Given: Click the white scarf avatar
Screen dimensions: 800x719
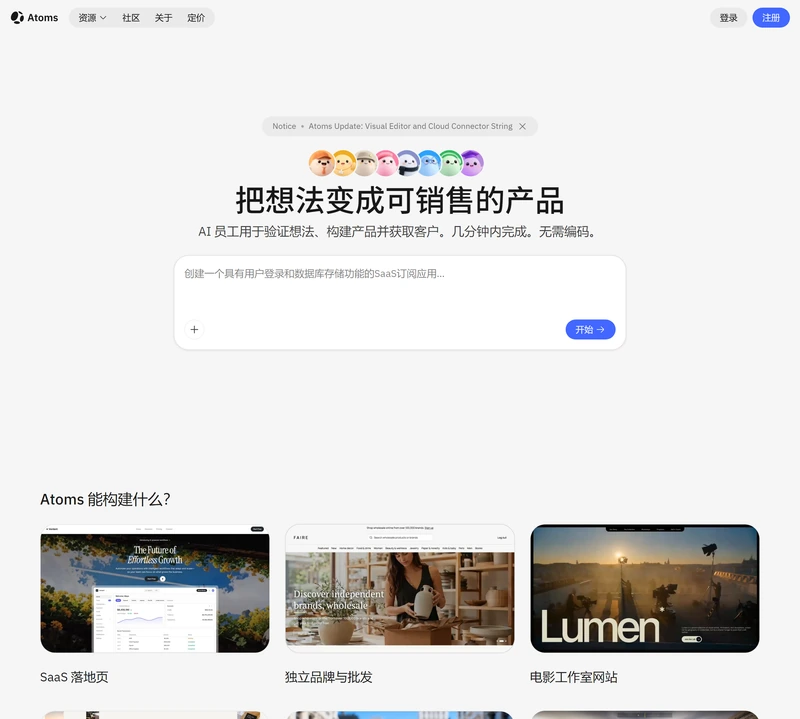Looking at the screenshot, I should [408, 163].
